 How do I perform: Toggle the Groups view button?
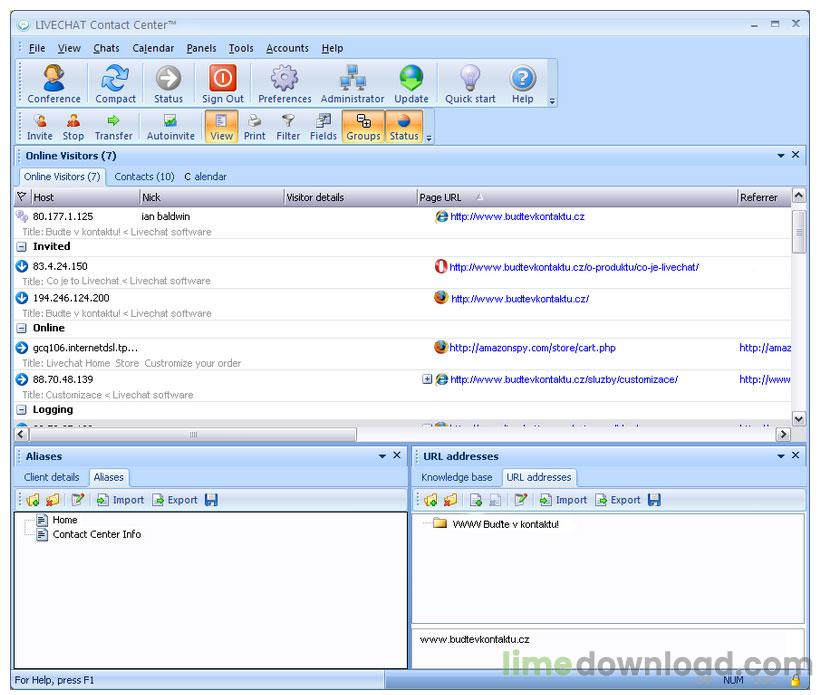363,127
